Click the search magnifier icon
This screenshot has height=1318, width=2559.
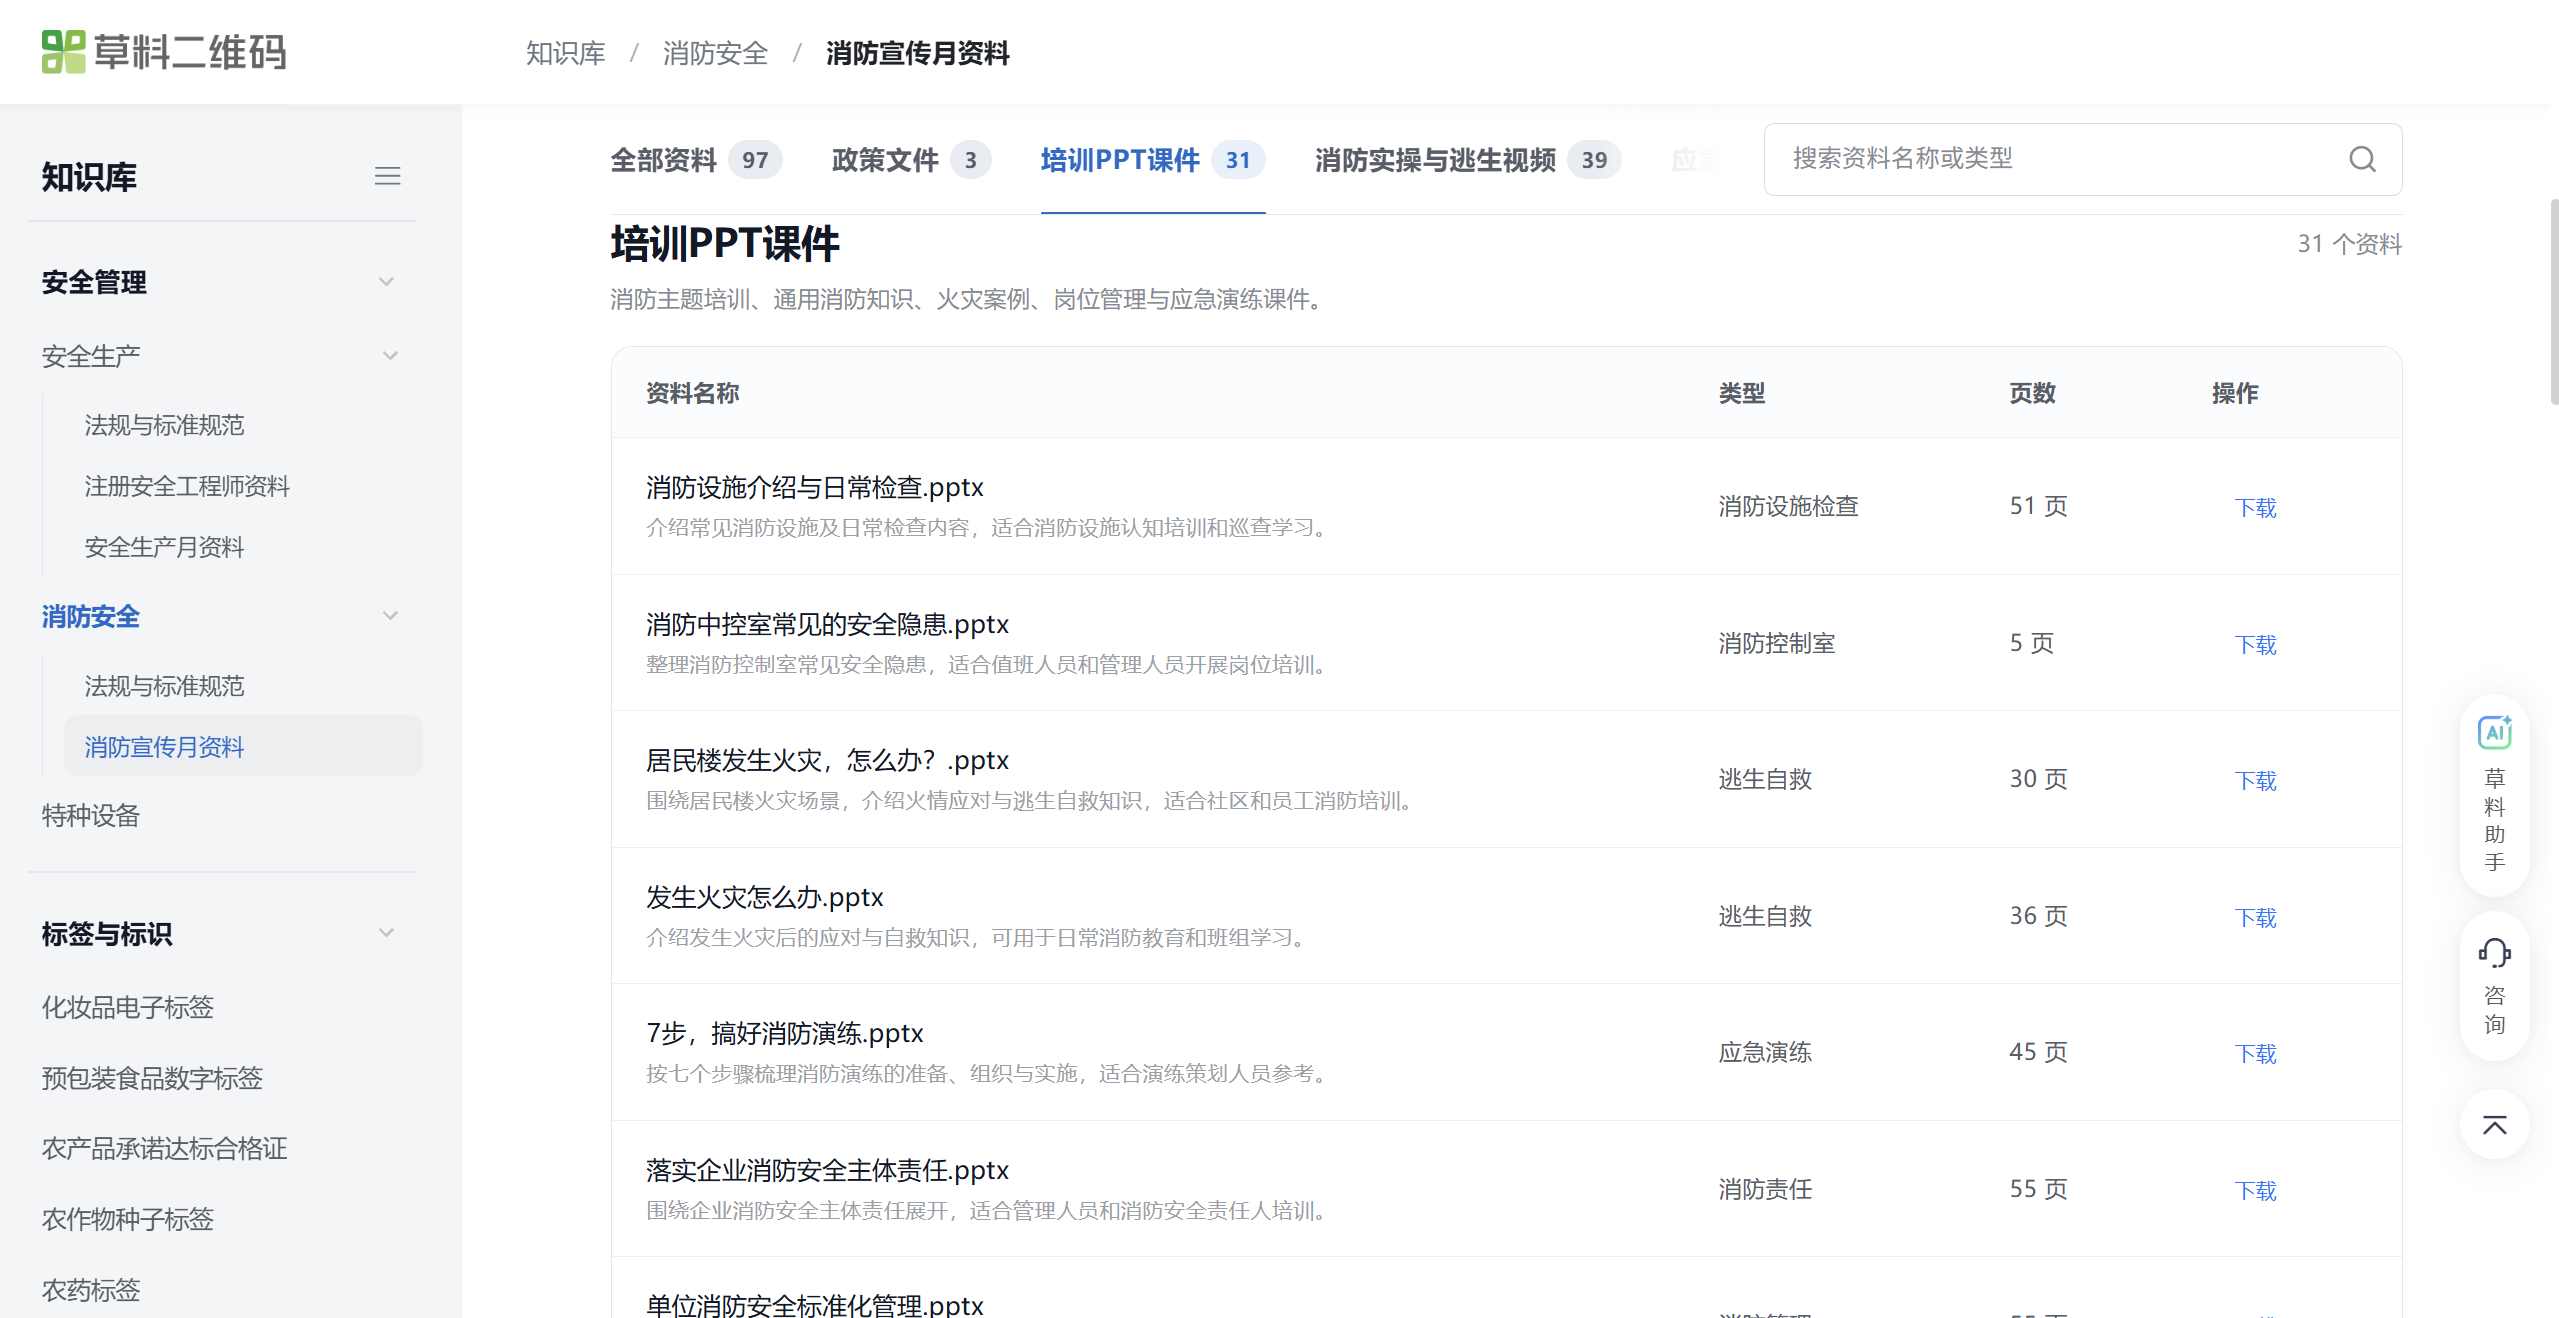coord(2362,159)
